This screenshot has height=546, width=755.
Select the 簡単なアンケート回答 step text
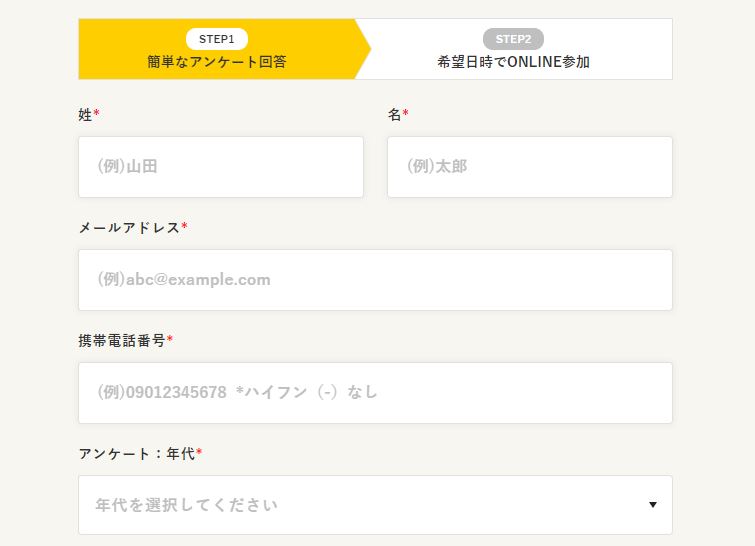point(216,62)
